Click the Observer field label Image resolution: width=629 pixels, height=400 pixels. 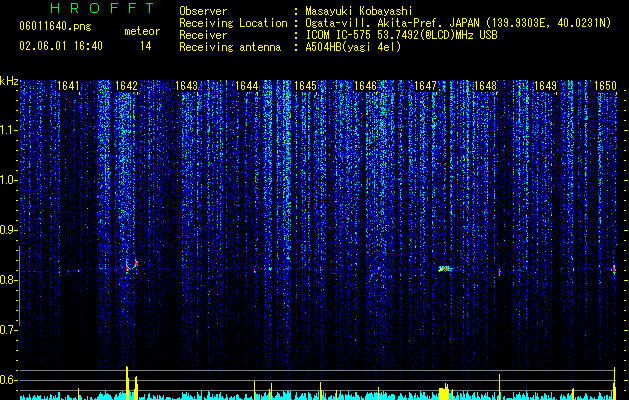coord(203,11)
